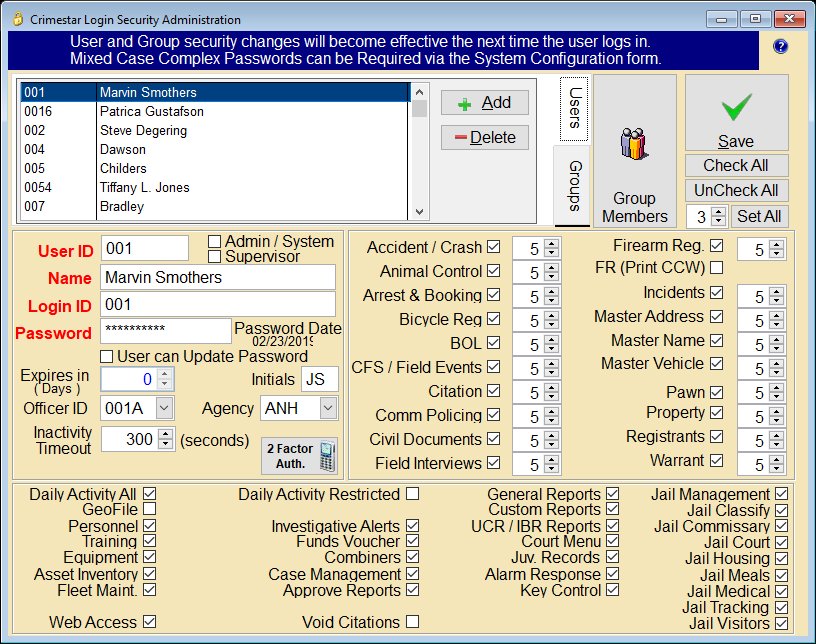Toggle the Civil Documents checkbox
The width and height of the screenshot is (816, 644).
coord(493,439)
